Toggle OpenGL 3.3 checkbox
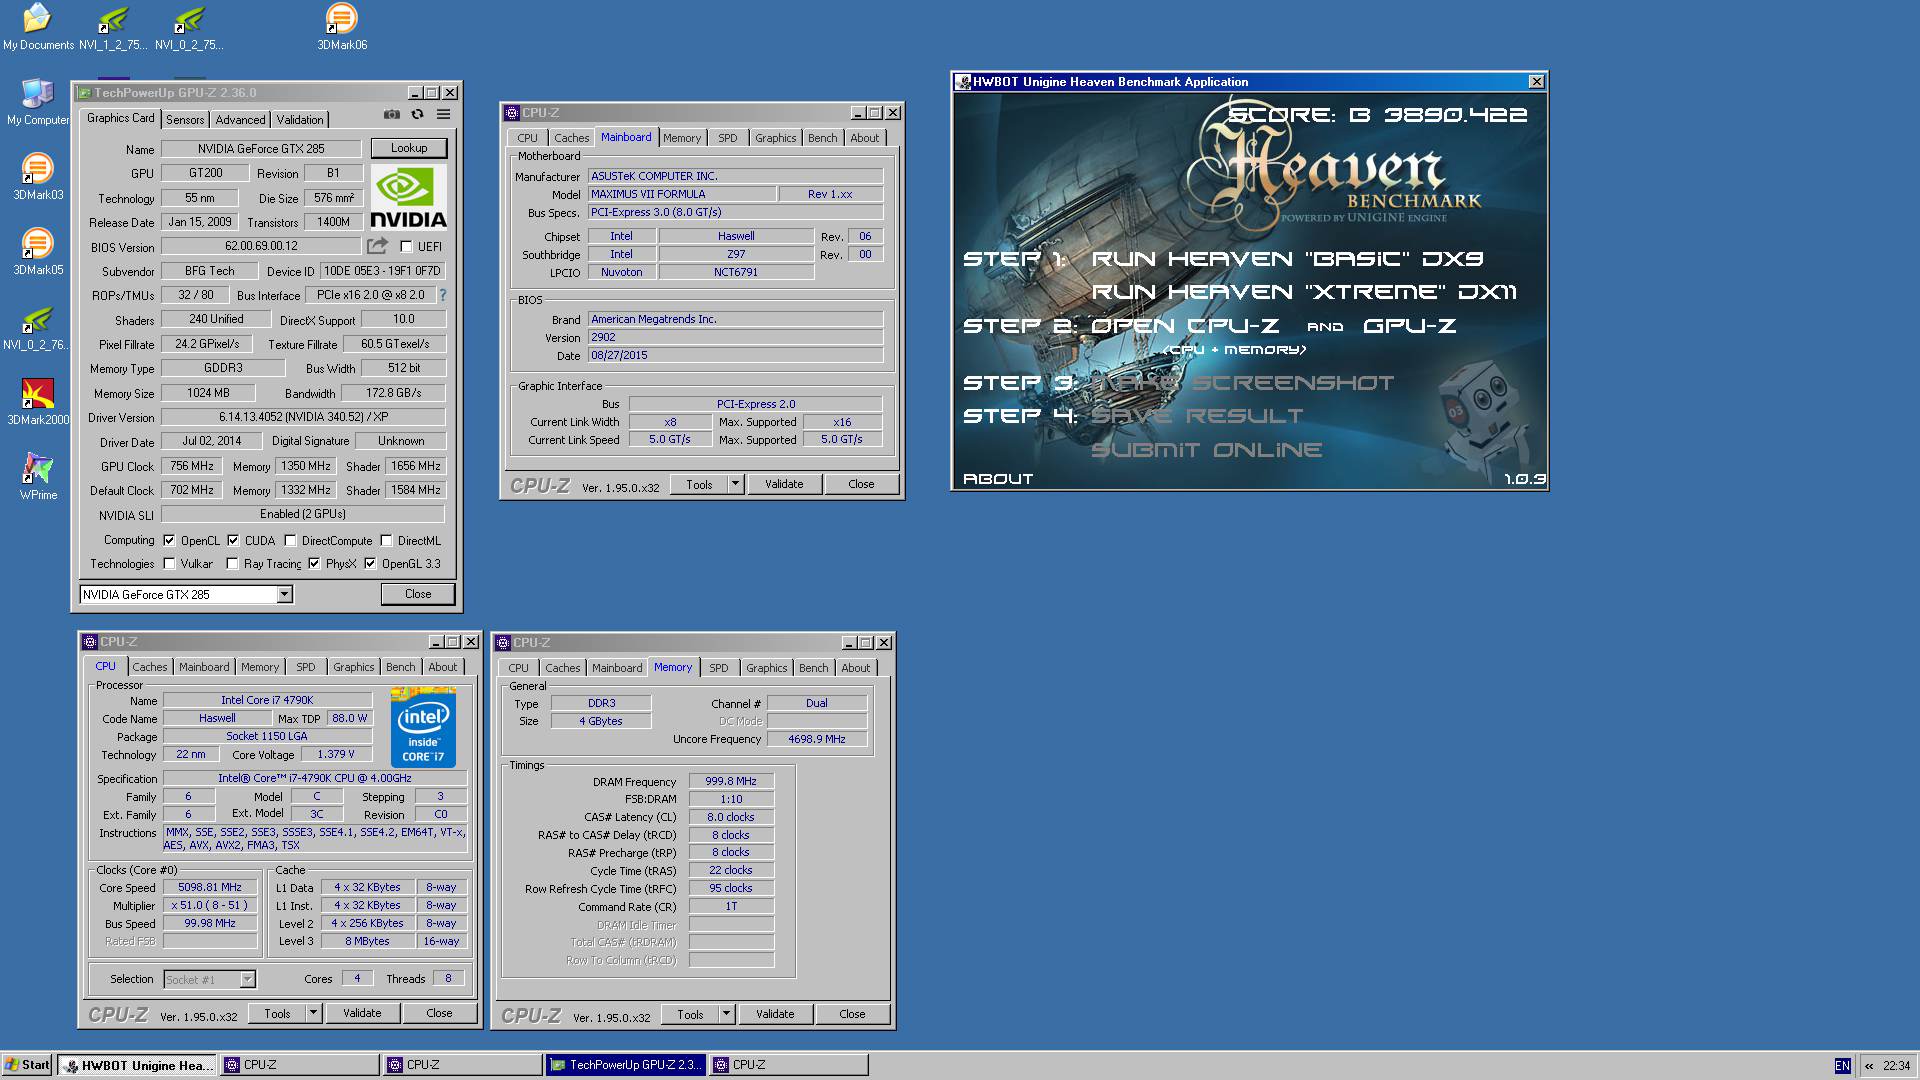 point(370,564)
